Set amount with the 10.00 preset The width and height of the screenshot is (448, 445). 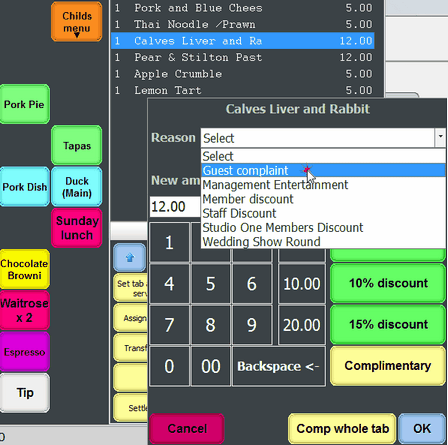(302, 284)
